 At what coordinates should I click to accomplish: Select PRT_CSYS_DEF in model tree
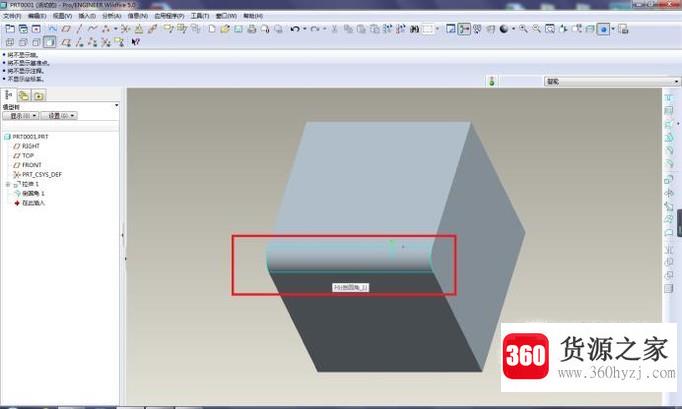click(37, 174)
